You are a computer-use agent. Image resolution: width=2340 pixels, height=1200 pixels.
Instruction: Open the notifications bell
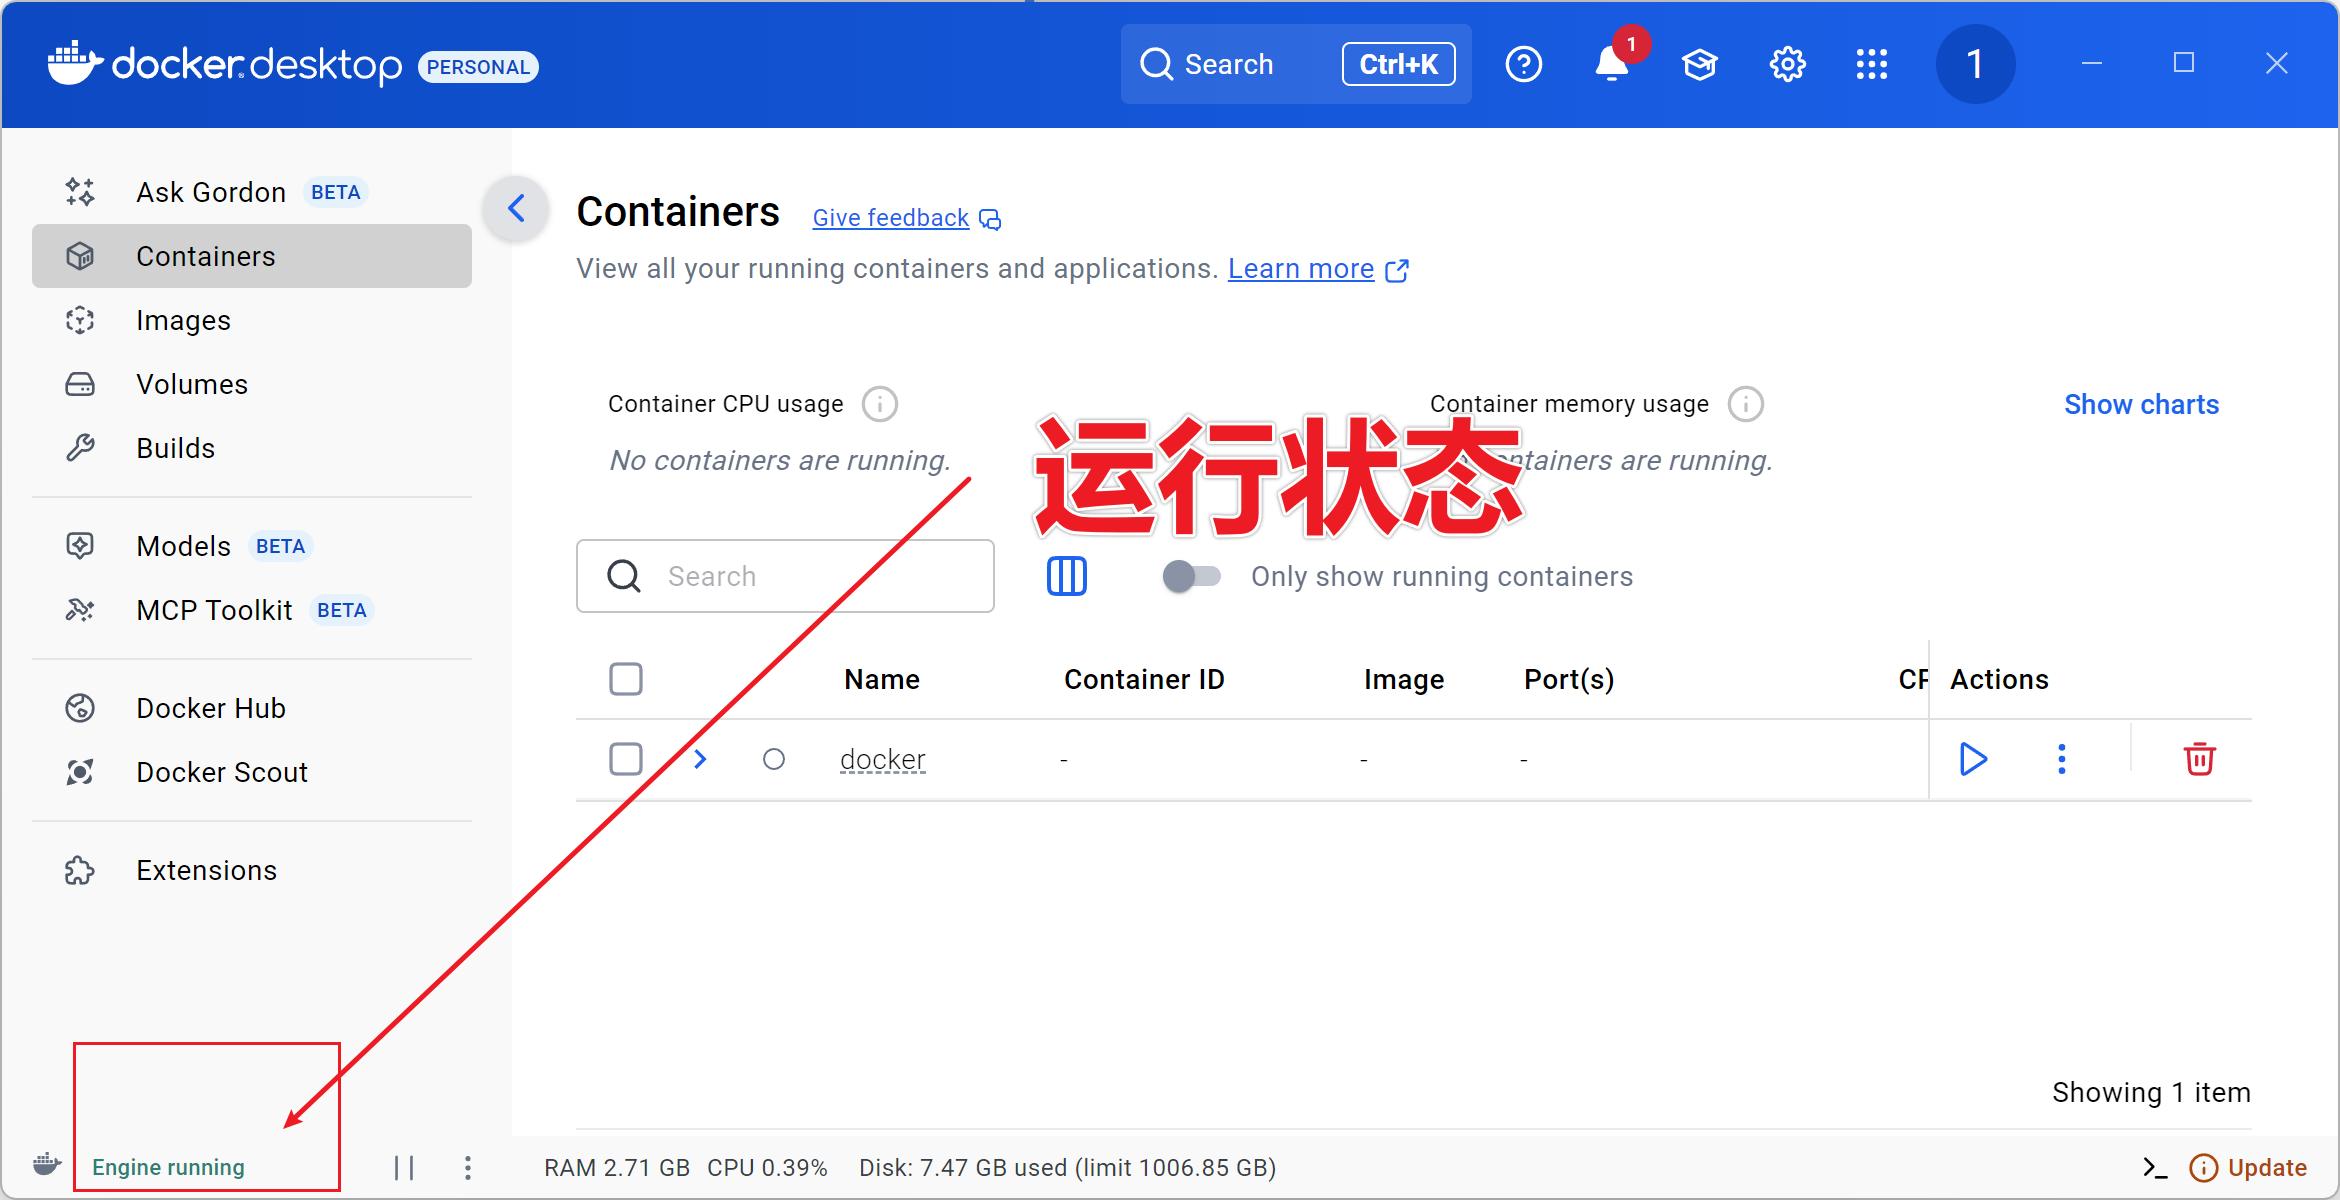pyautogui.click(x=1611, y=66)
